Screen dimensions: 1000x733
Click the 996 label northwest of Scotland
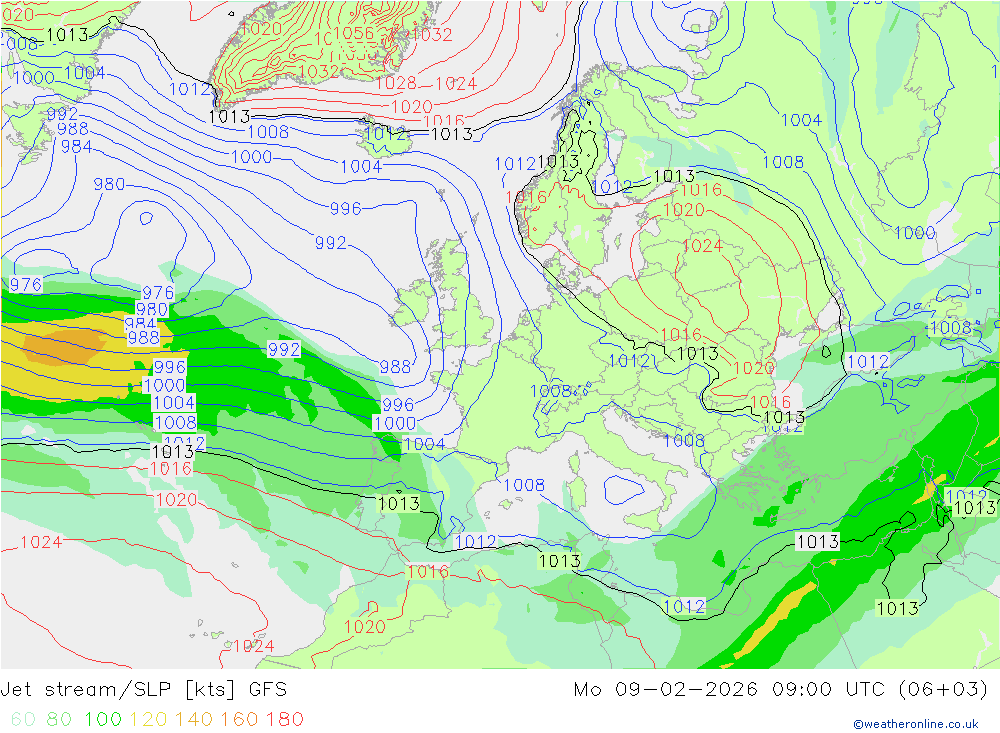tap(346, 209)
